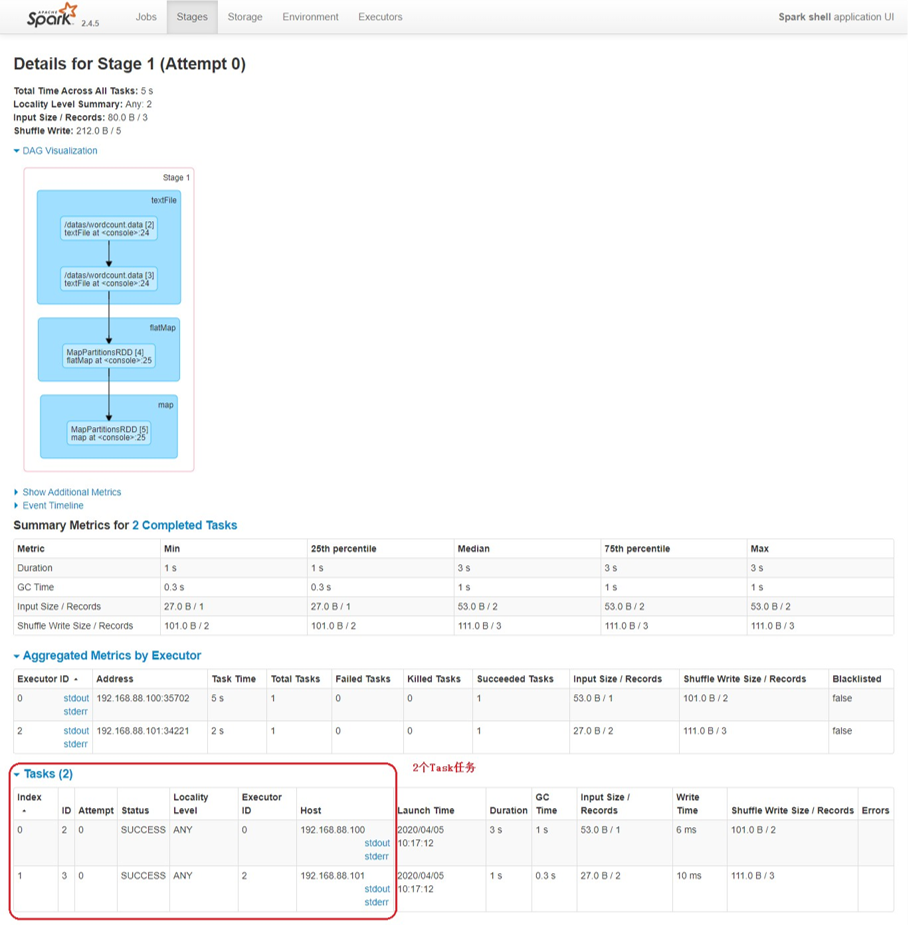Click the wordcount.data [3] textFile node

point(109,279)
